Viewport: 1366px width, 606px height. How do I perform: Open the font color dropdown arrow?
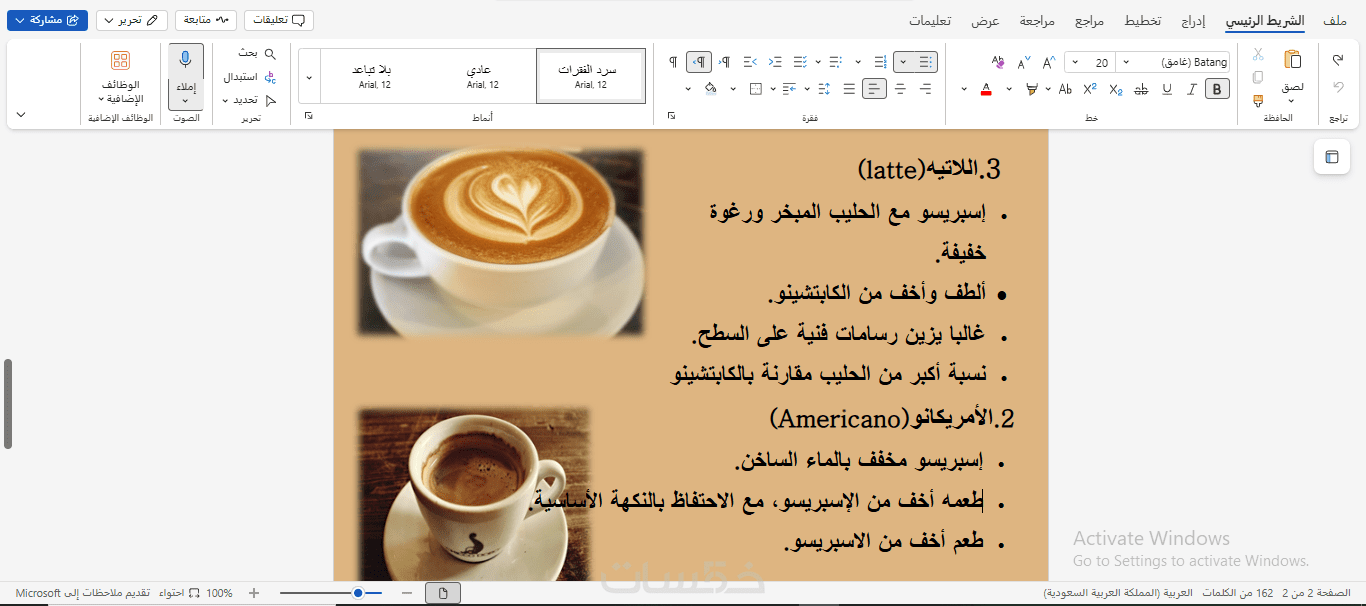(x=964, y=89)
